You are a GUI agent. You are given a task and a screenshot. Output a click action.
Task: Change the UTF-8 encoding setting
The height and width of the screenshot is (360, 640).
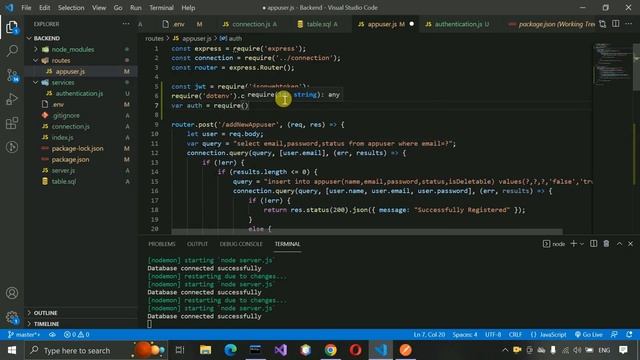(493, 335)
